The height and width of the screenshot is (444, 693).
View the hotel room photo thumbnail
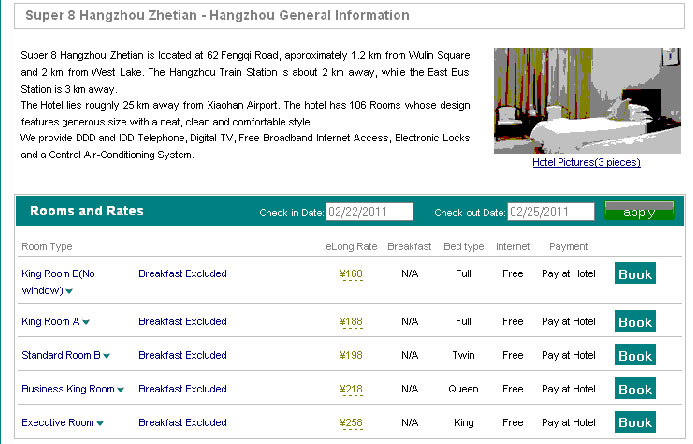[x=587, y=101]
